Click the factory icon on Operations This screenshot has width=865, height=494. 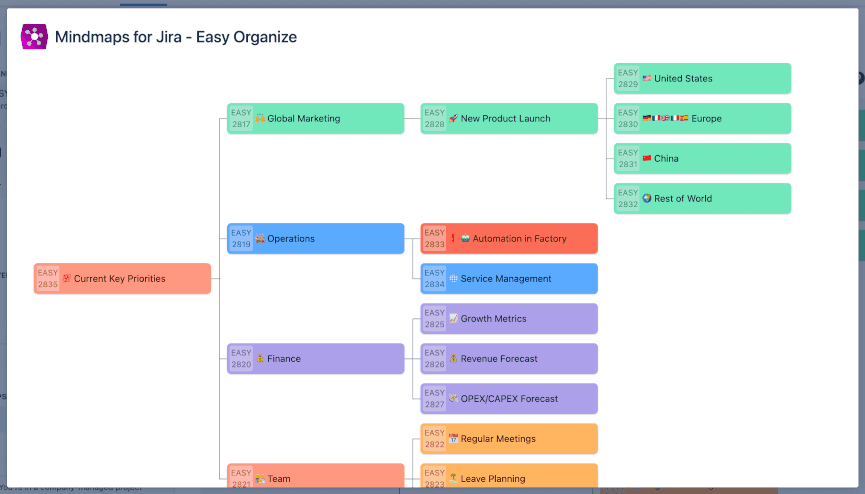pyautogui.click(x=260, y=238)
